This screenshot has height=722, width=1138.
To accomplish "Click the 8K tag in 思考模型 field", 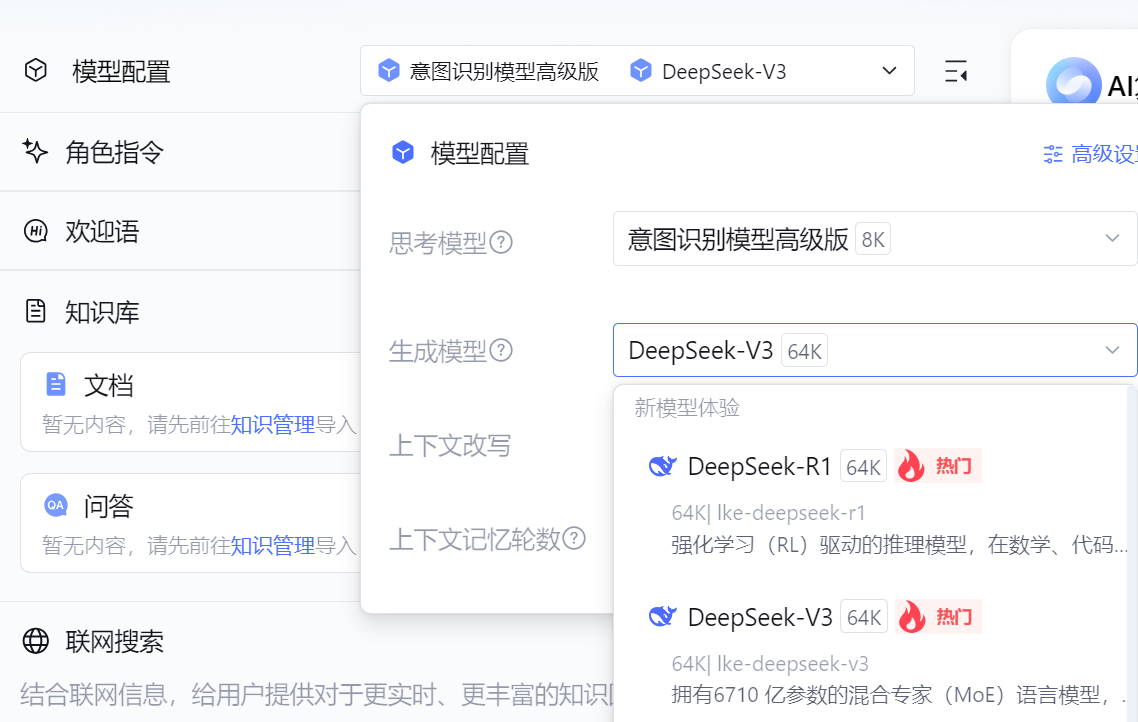I will (873, 239).
